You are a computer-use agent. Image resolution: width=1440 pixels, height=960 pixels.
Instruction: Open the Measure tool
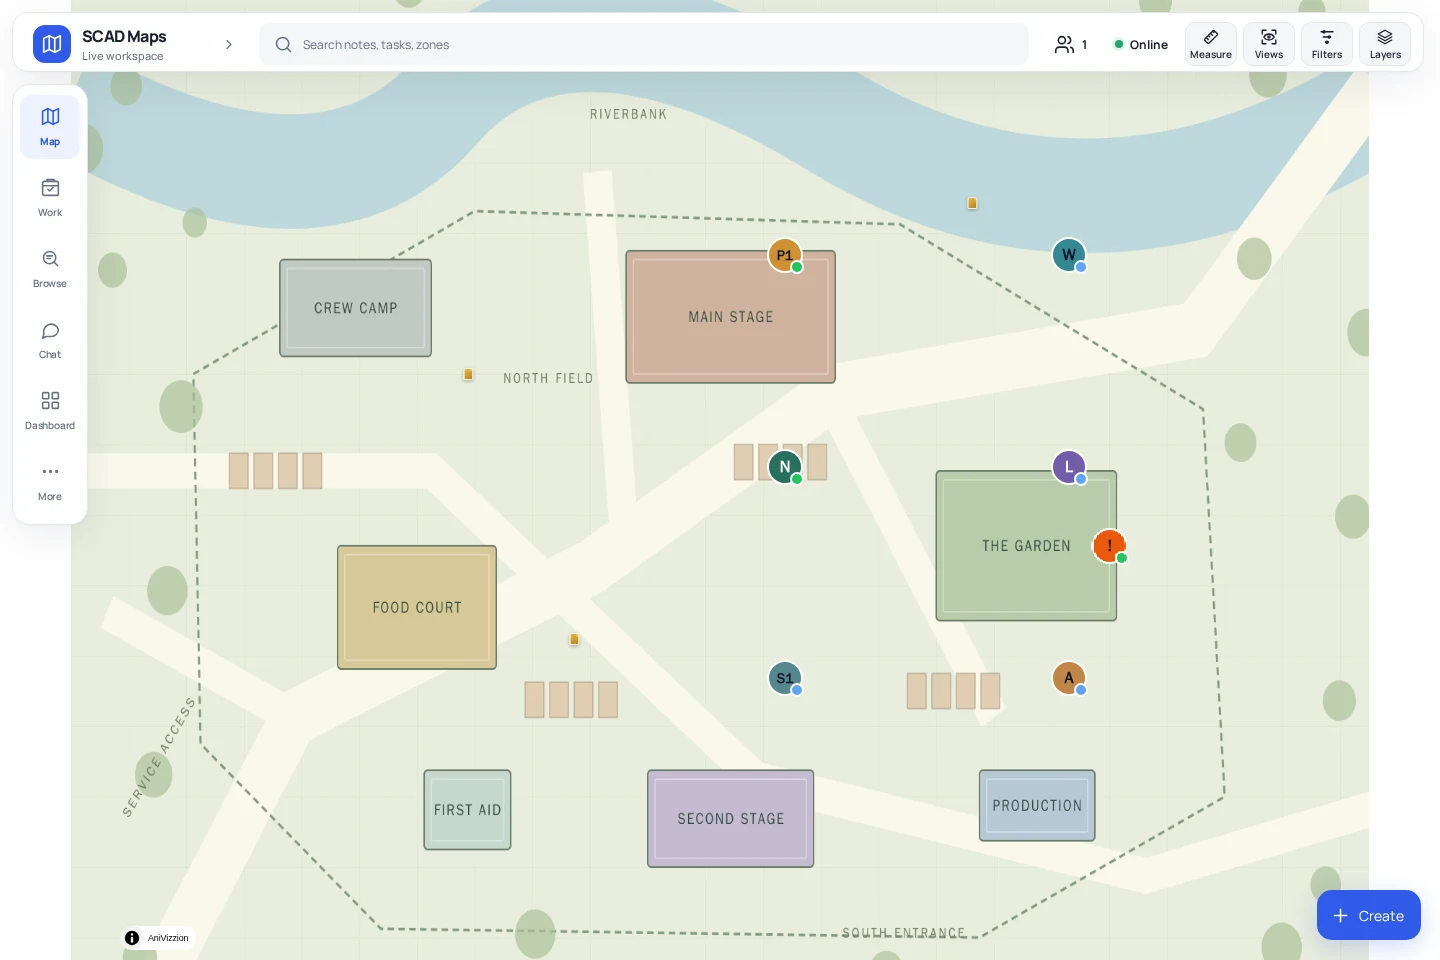[x=1210, y=44]
